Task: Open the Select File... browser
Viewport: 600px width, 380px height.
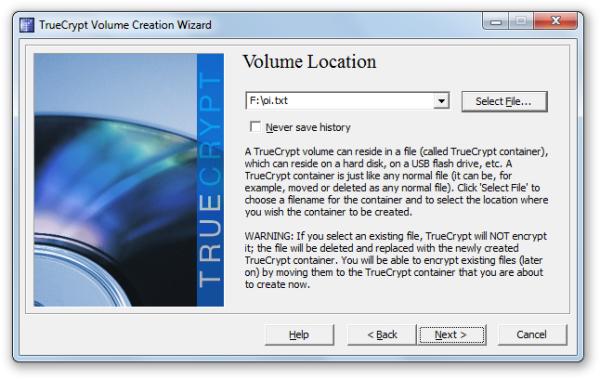Action: tap(504, 101)
